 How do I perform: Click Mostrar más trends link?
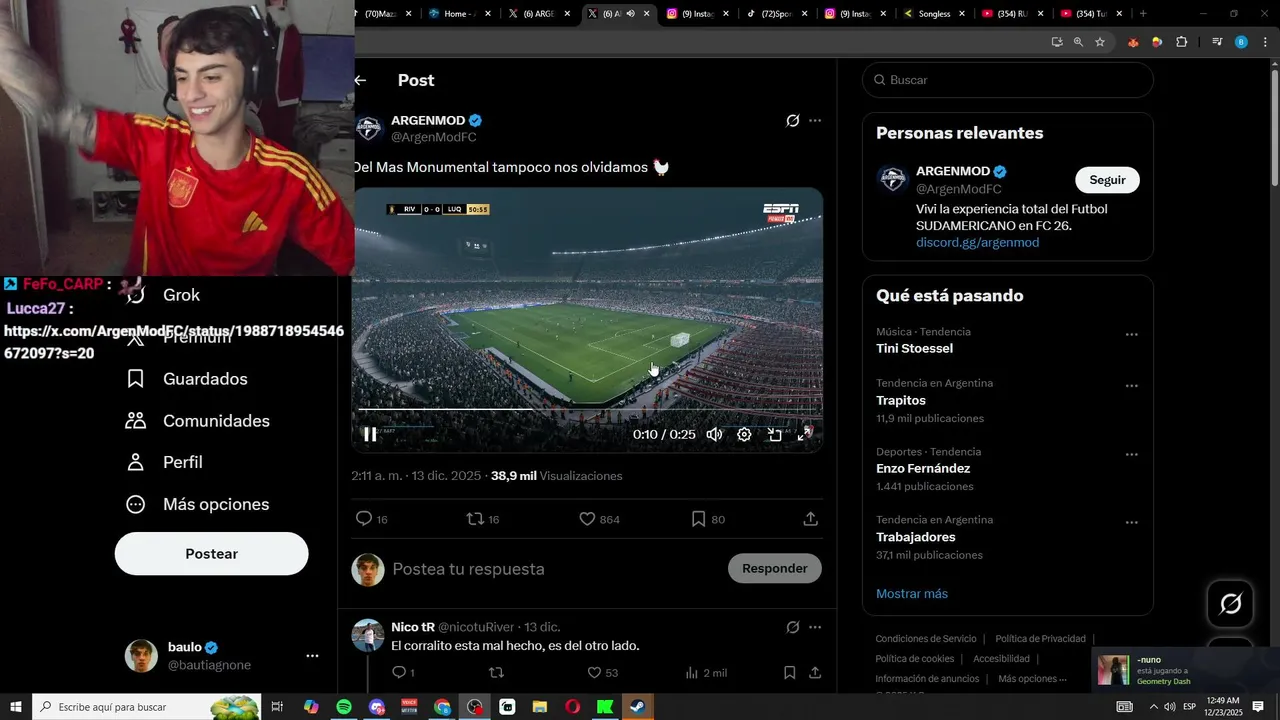pyautogui.click(x=912, y=594)
